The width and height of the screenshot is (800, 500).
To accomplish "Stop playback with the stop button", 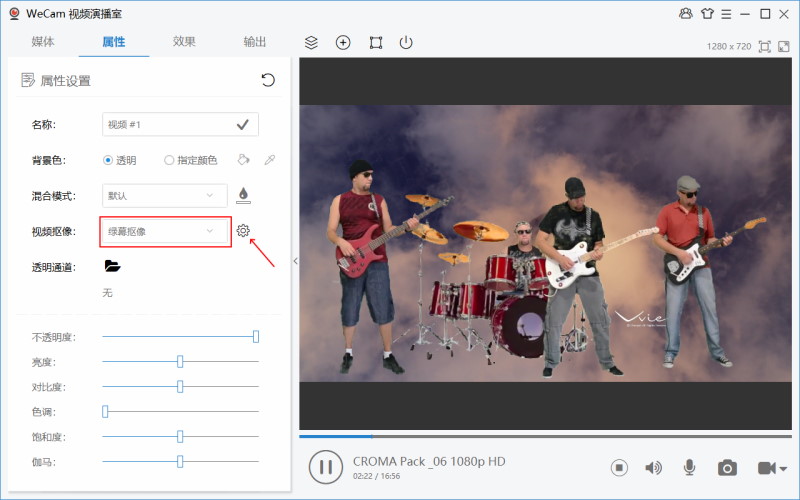I will (x=619, y=467).
